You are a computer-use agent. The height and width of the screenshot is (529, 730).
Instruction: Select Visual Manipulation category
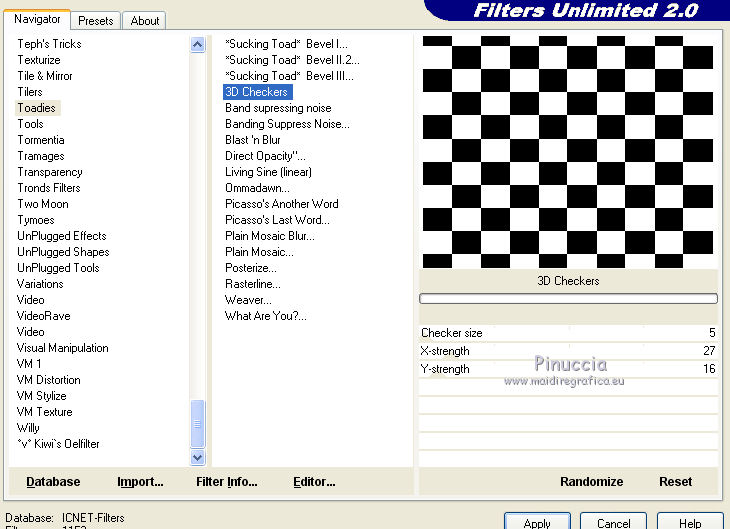(x=62, y=348)
